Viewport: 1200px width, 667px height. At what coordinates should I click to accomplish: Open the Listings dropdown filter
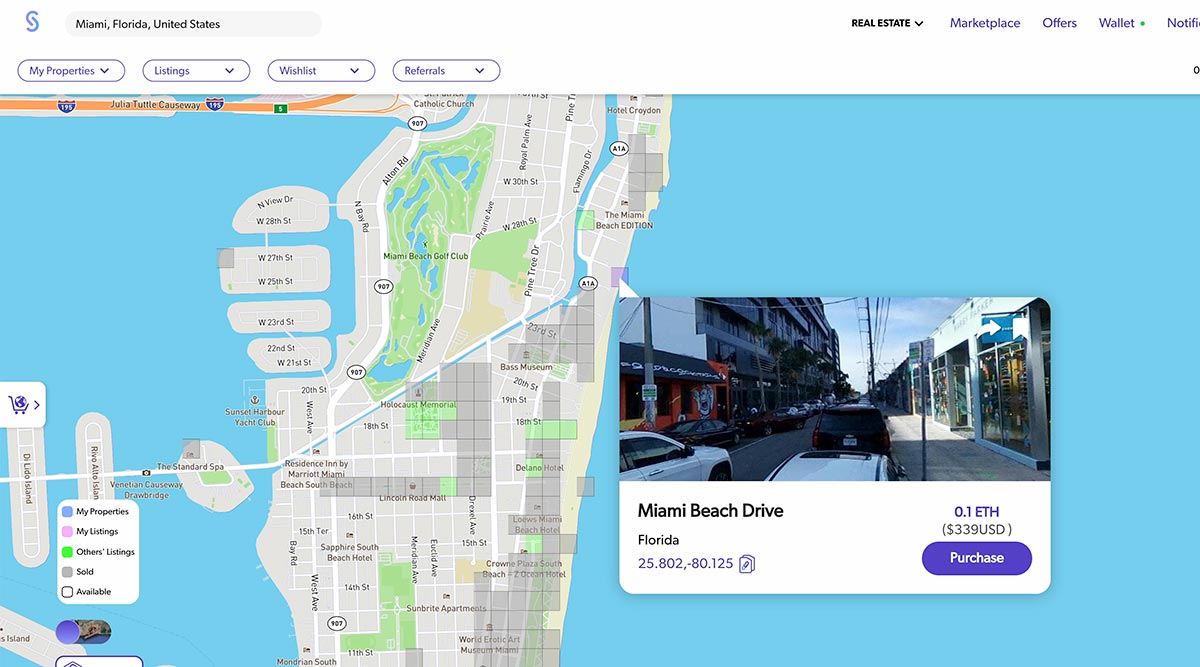(x=195, y=71)
